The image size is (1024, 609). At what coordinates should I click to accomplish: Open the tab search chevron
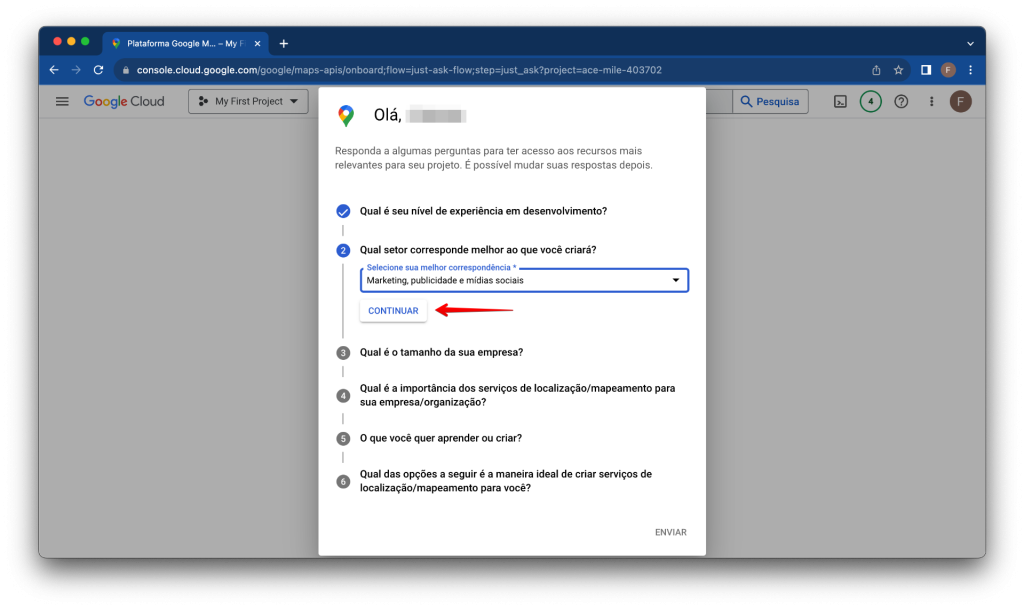point(970,44)
